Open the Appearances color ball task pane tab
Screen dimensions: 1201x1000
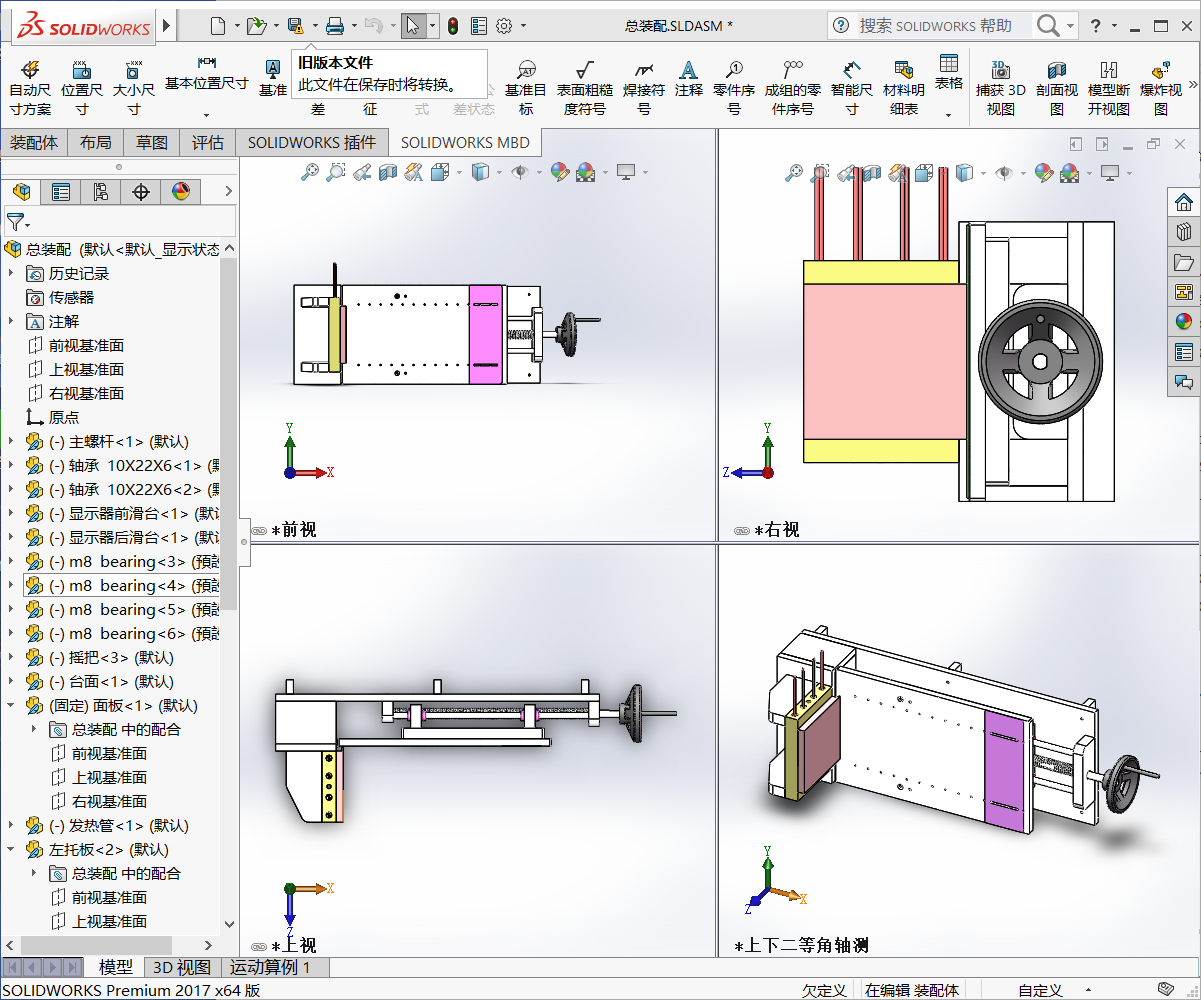1184,322
